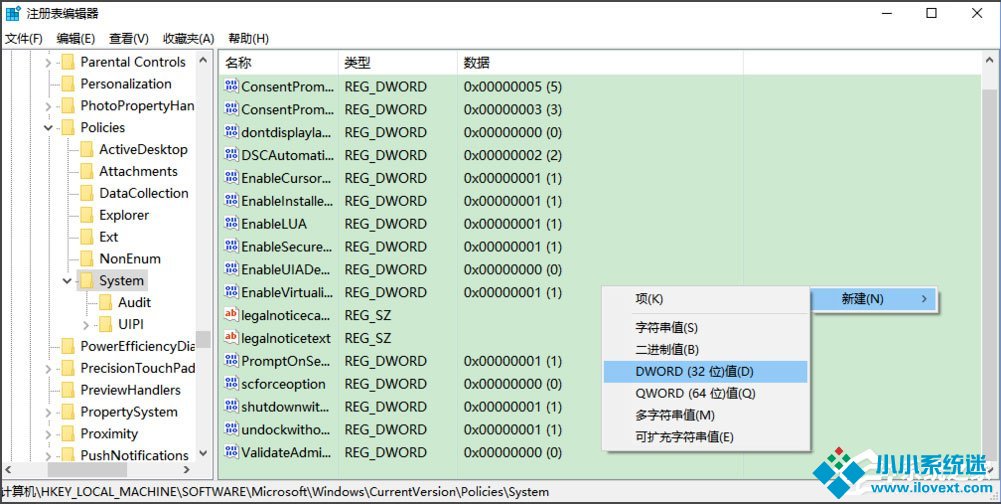Open the 收藏夹(A) menu
1001x504 pixels.
click(x=188, y=38)
